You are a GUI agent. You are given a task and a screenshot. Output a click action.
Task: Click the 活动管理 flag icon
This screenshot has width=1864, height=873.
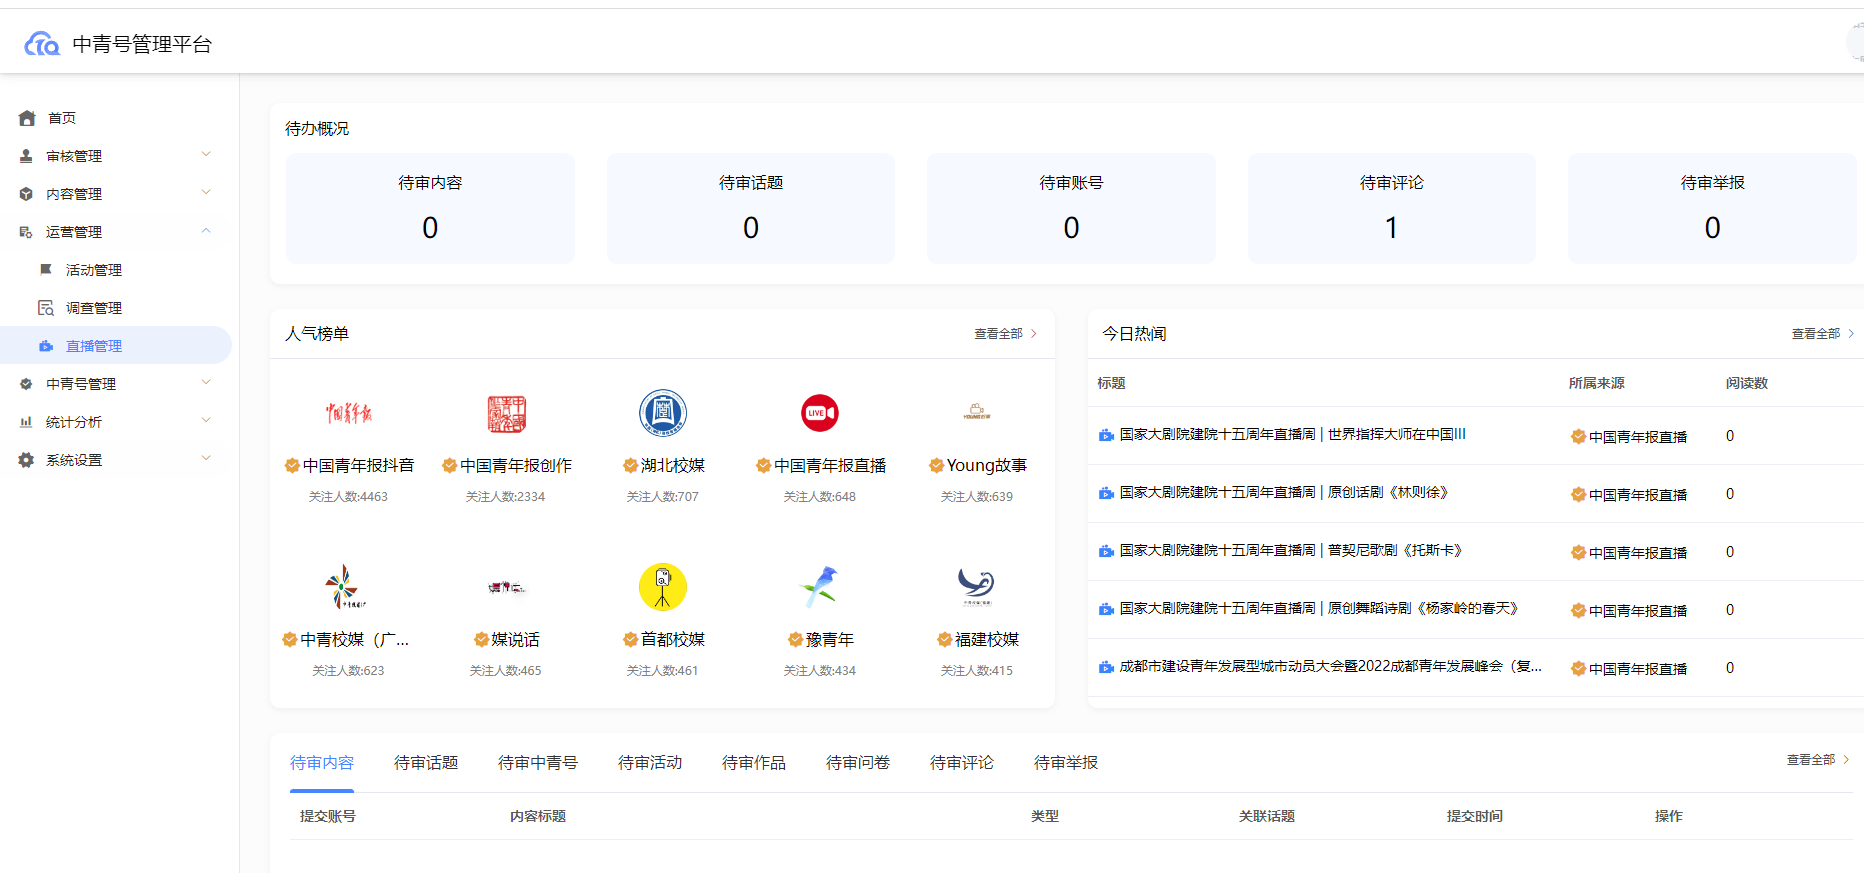pos(46,270)
